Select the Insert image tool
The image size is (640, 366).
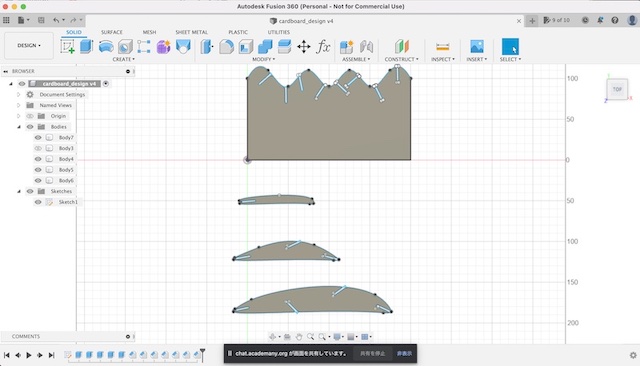click(477, 47)
